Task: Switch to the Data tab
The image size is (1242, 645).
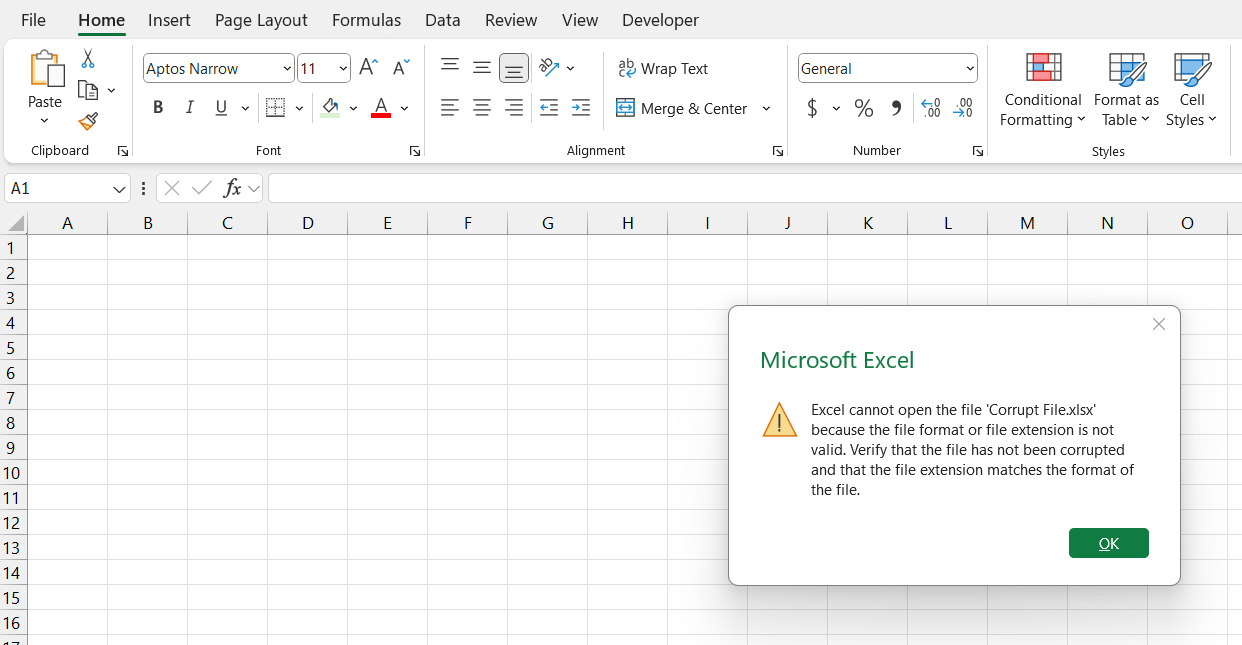Action: 443,20
